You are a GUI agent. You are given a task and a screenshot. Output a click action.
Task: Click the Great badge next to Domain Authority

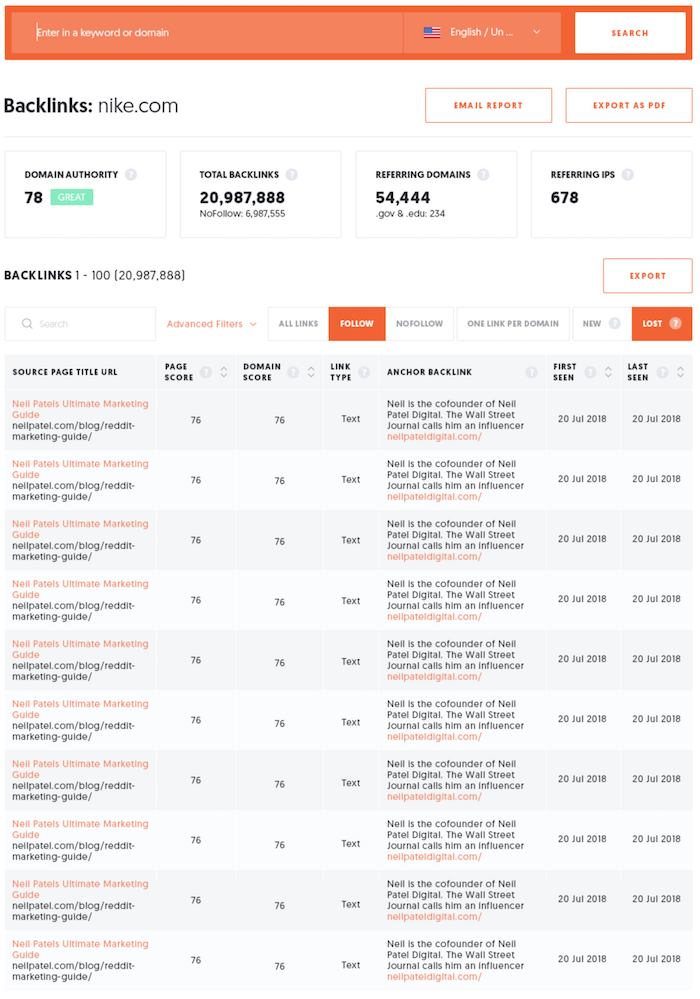coord(71,197)
